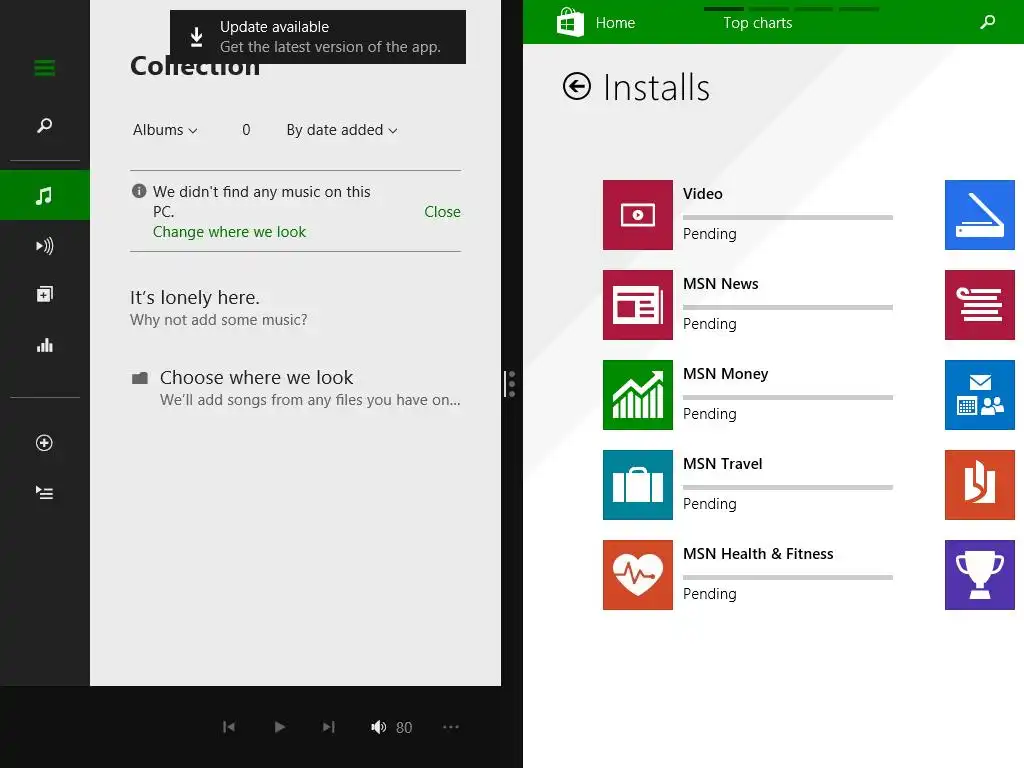The width and height of the screenshot is (1024, 768).
Task: Click the It's lonely here heading
Action: [x=195, y=298]
